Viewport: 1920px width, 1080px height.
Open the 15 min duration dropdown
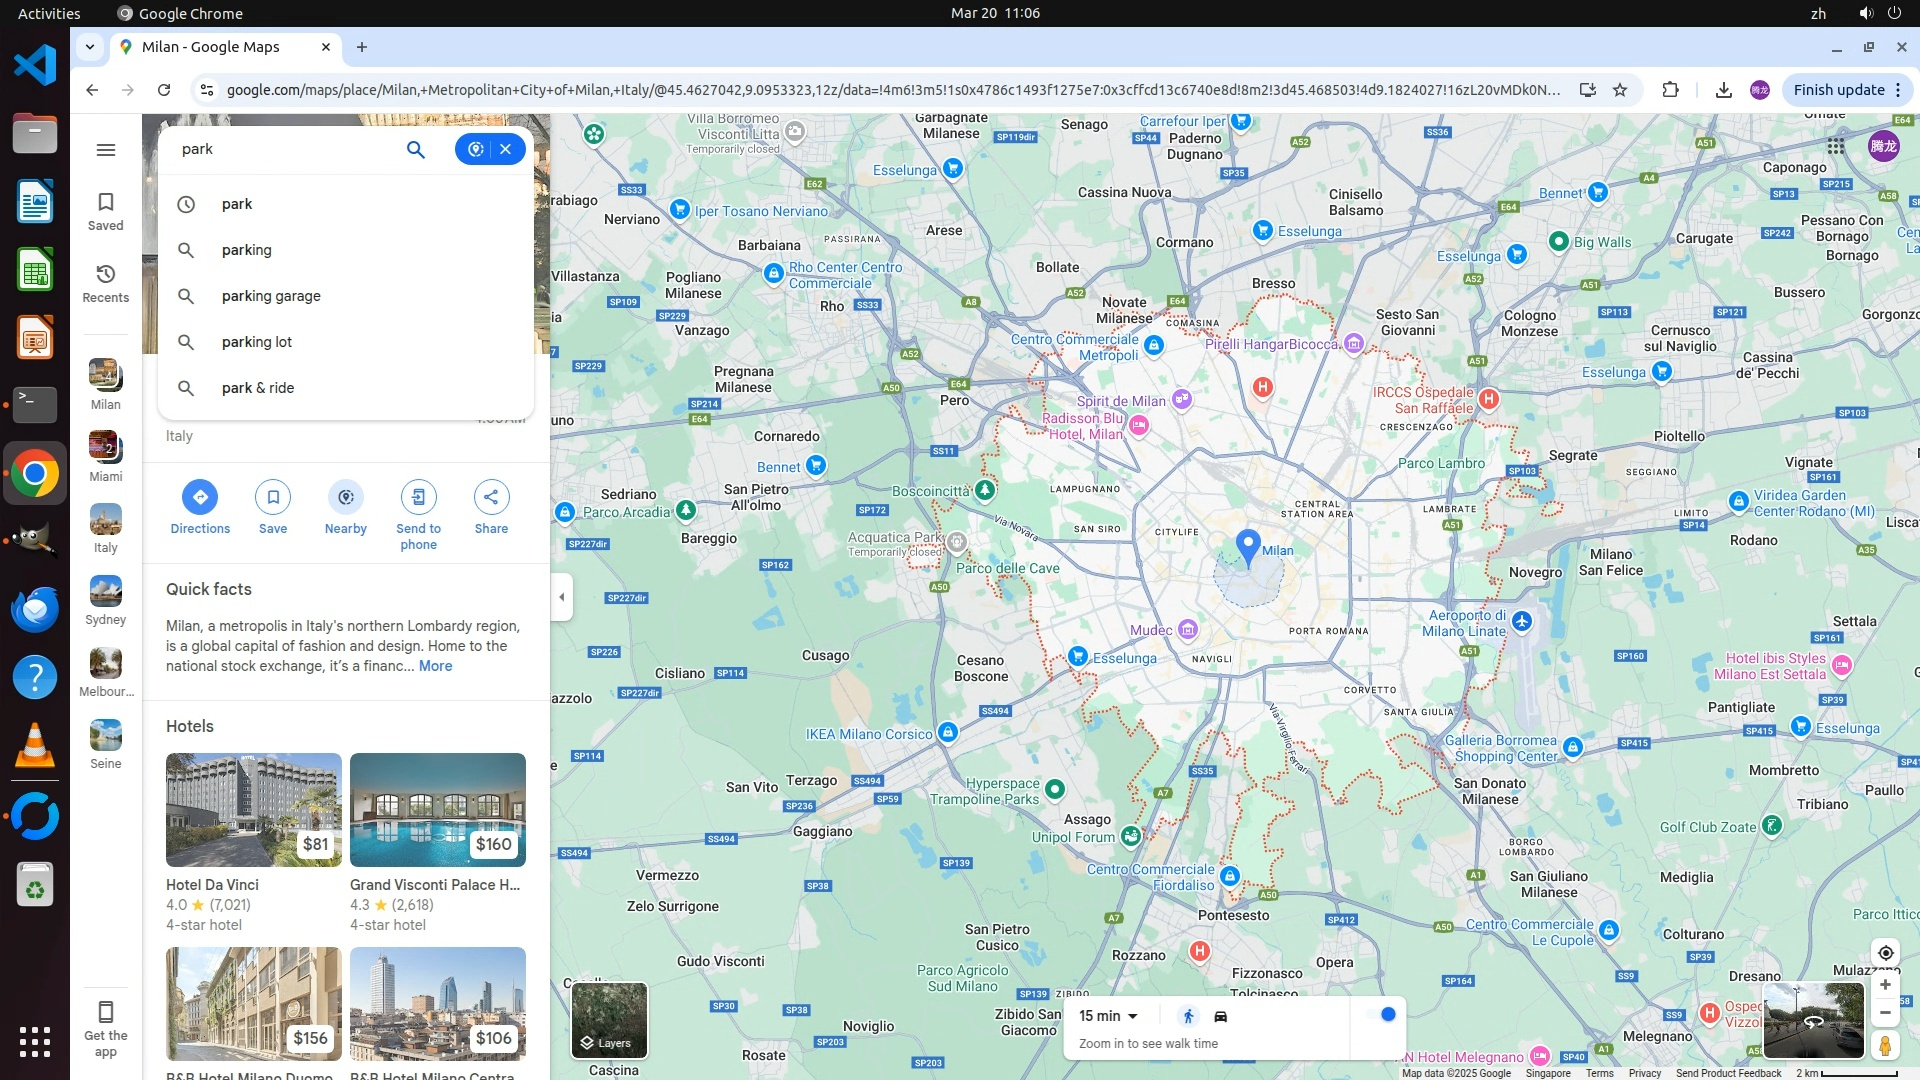click(x=1108, y=1016)
